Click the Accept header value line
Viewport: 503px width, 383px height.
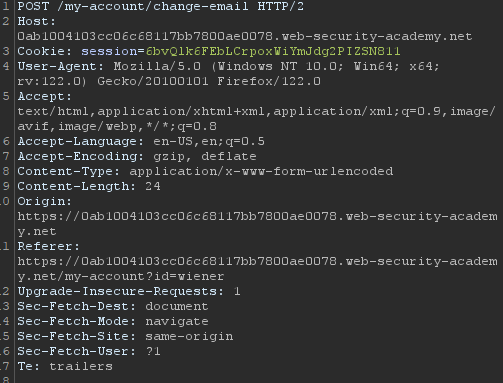(257, 119)
